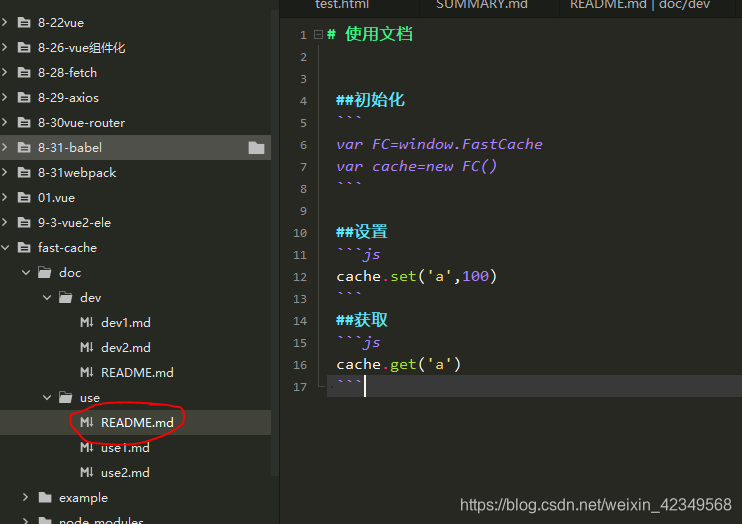Select the 8-31-babel folder name
Screen dimensions: 742x524
(70, 148)
